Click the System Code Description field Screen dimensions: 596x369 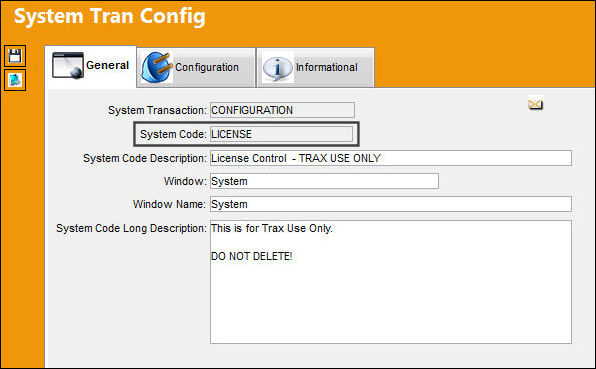point(391,158)
